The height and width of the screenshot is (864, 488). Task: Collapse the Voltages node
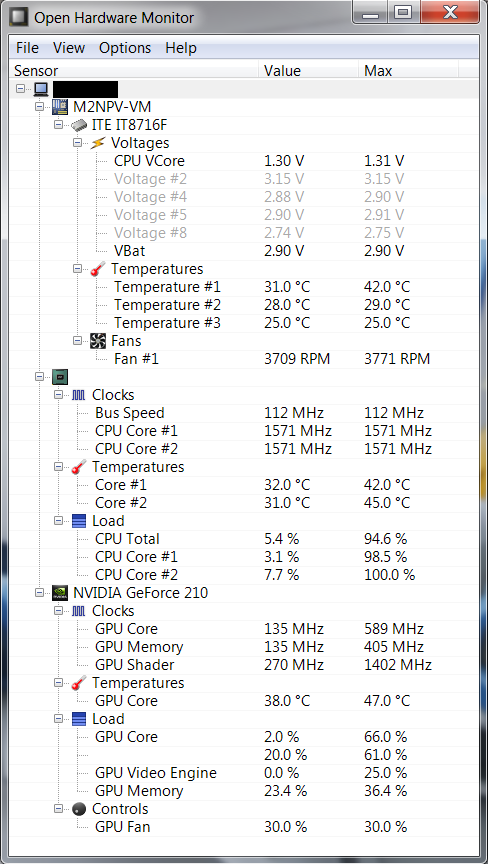78,143
